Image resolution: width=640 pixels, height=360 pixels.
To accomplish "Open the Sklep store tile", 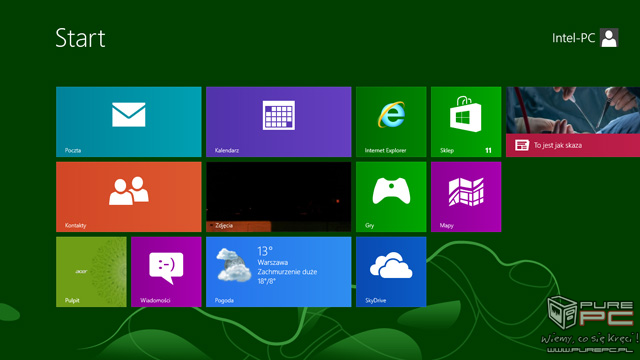I will click(x=466, y=122).
